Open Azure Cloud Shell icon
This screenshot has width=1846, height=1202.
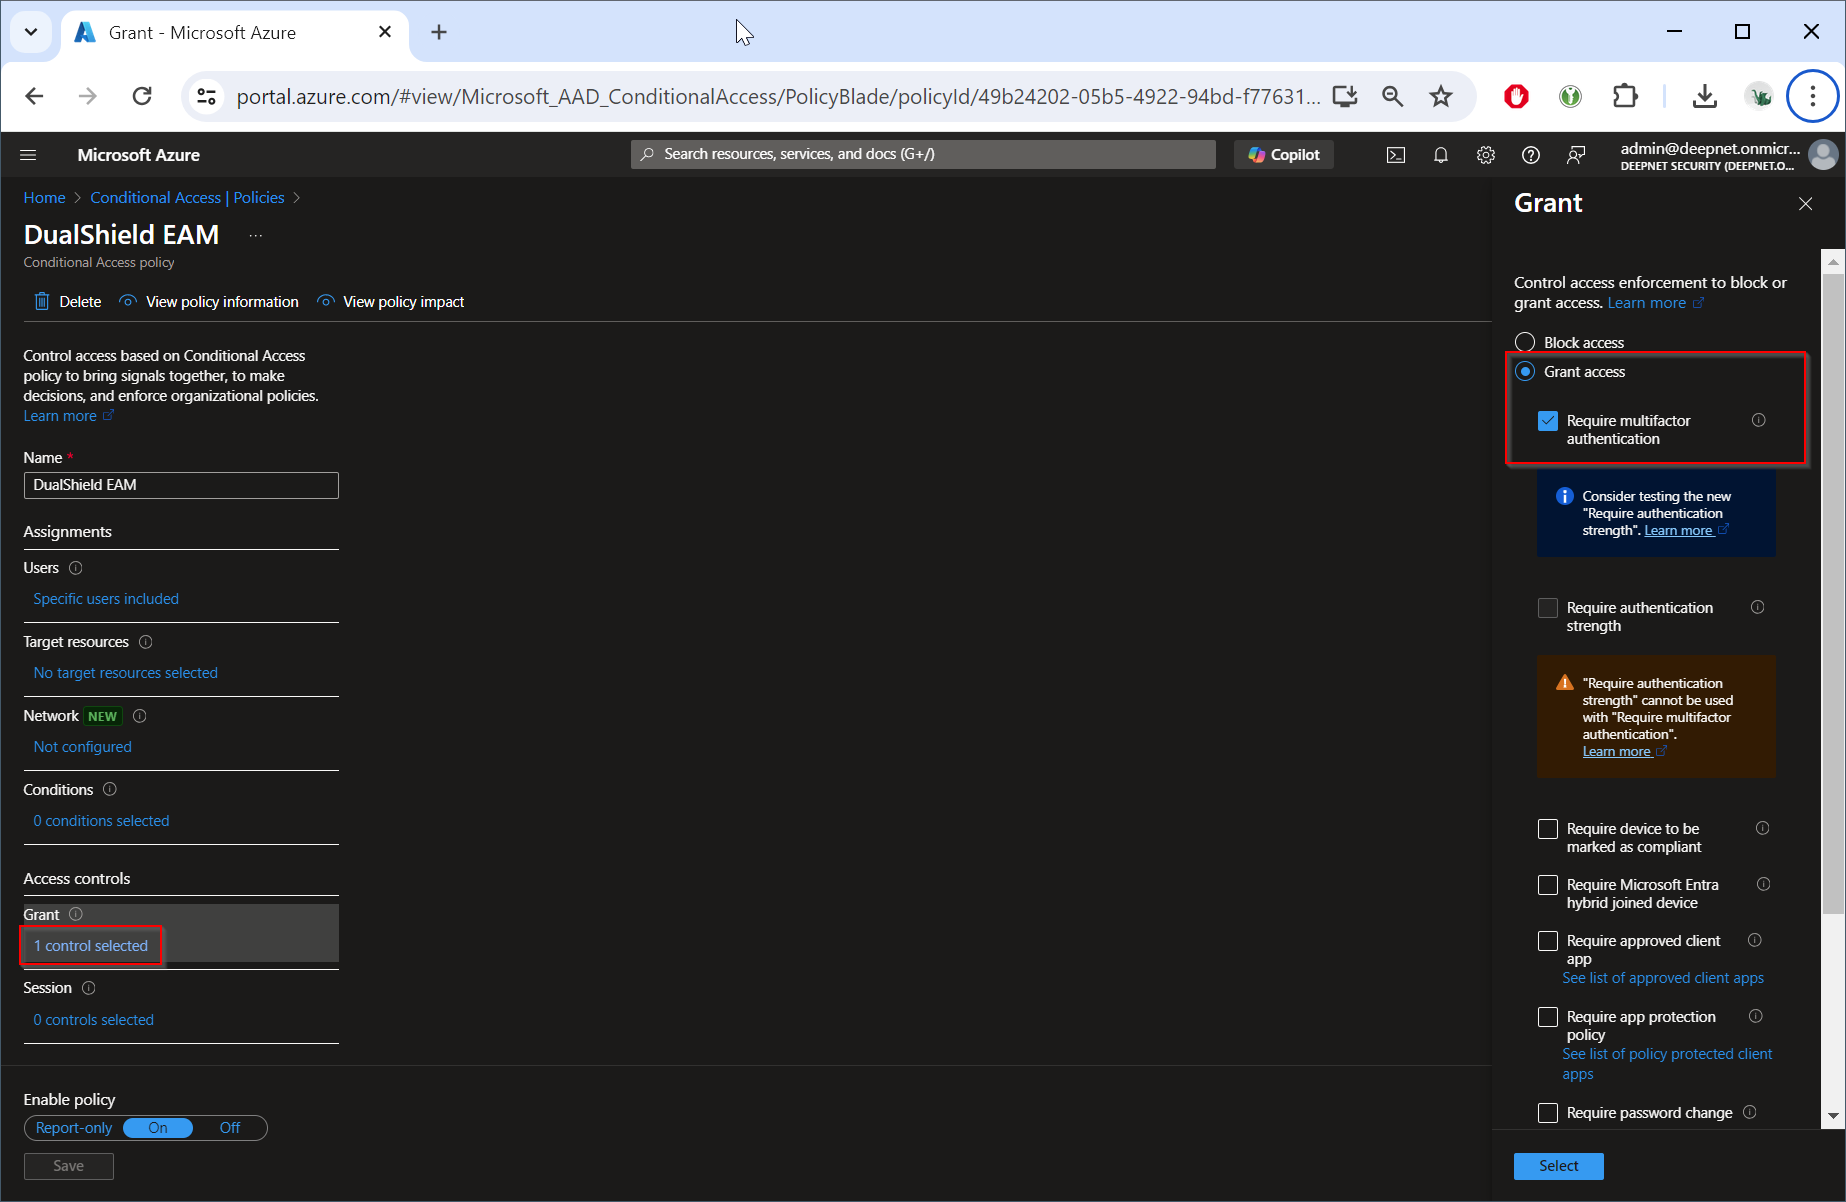point(1395,155)
